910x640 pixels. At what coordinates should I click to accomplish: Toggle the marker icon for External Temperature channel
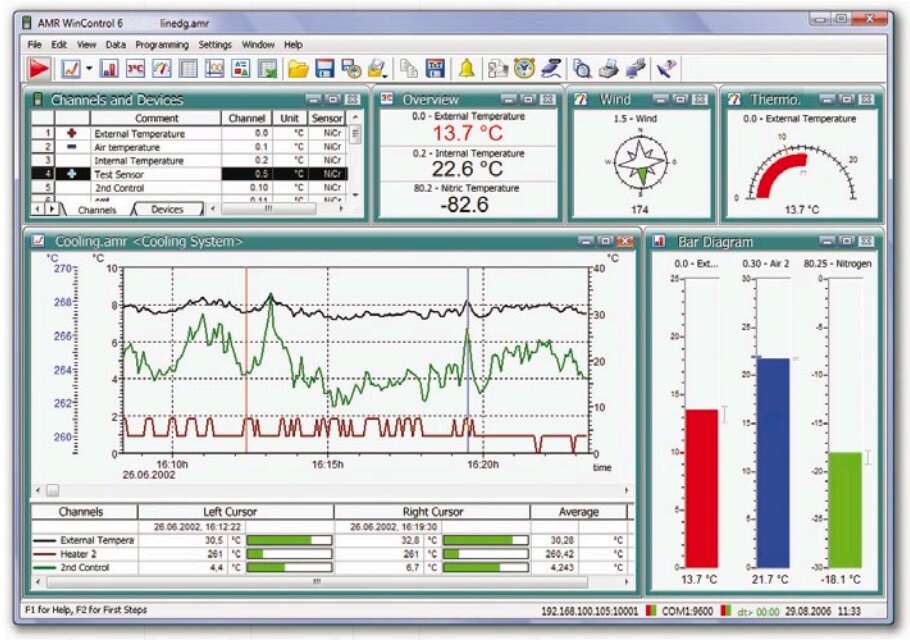(x=69, y=132)
